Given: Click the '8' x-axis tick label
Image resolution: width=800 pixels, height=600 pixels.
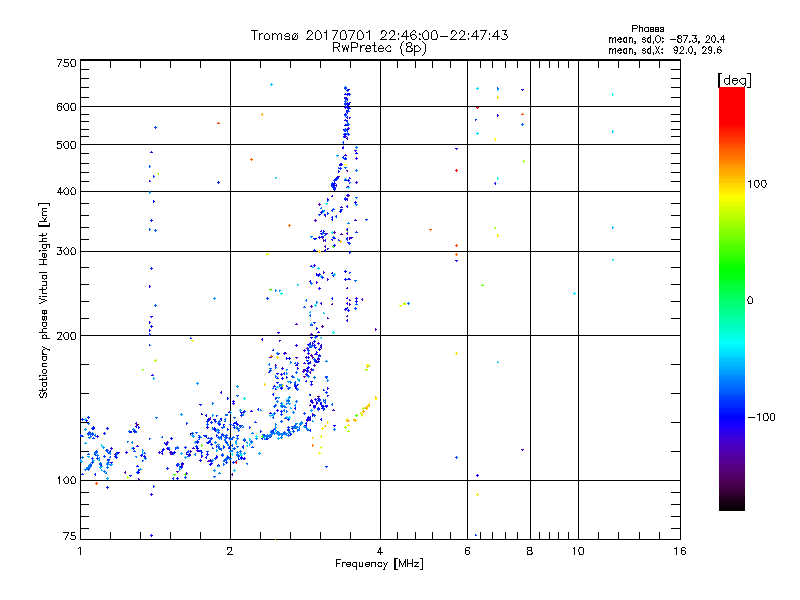Looking at the screenshot, I should (530, 551).
